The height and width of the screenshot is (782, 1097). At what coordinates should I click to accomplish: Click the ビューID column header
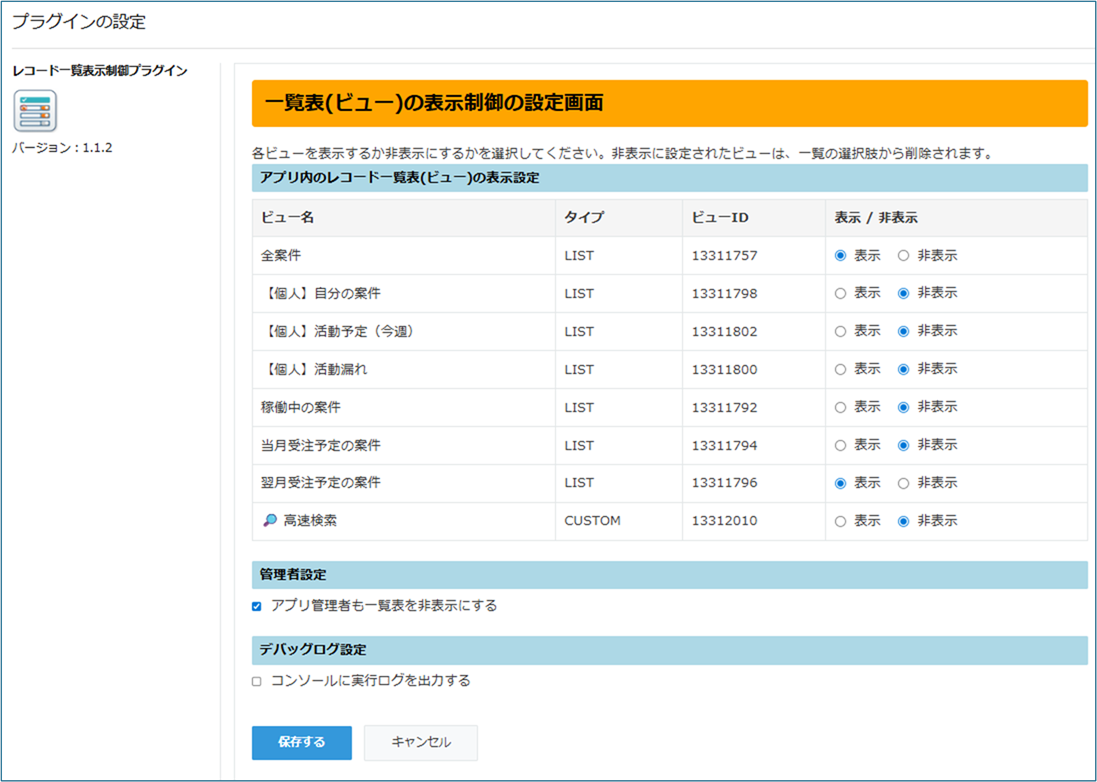point(719,218)
